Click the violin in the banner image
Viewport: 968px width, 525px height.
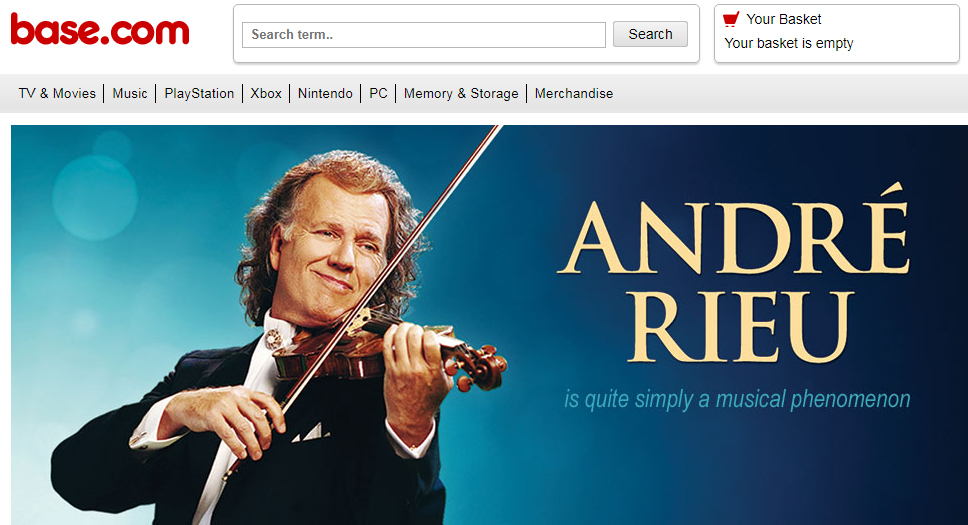390,350
